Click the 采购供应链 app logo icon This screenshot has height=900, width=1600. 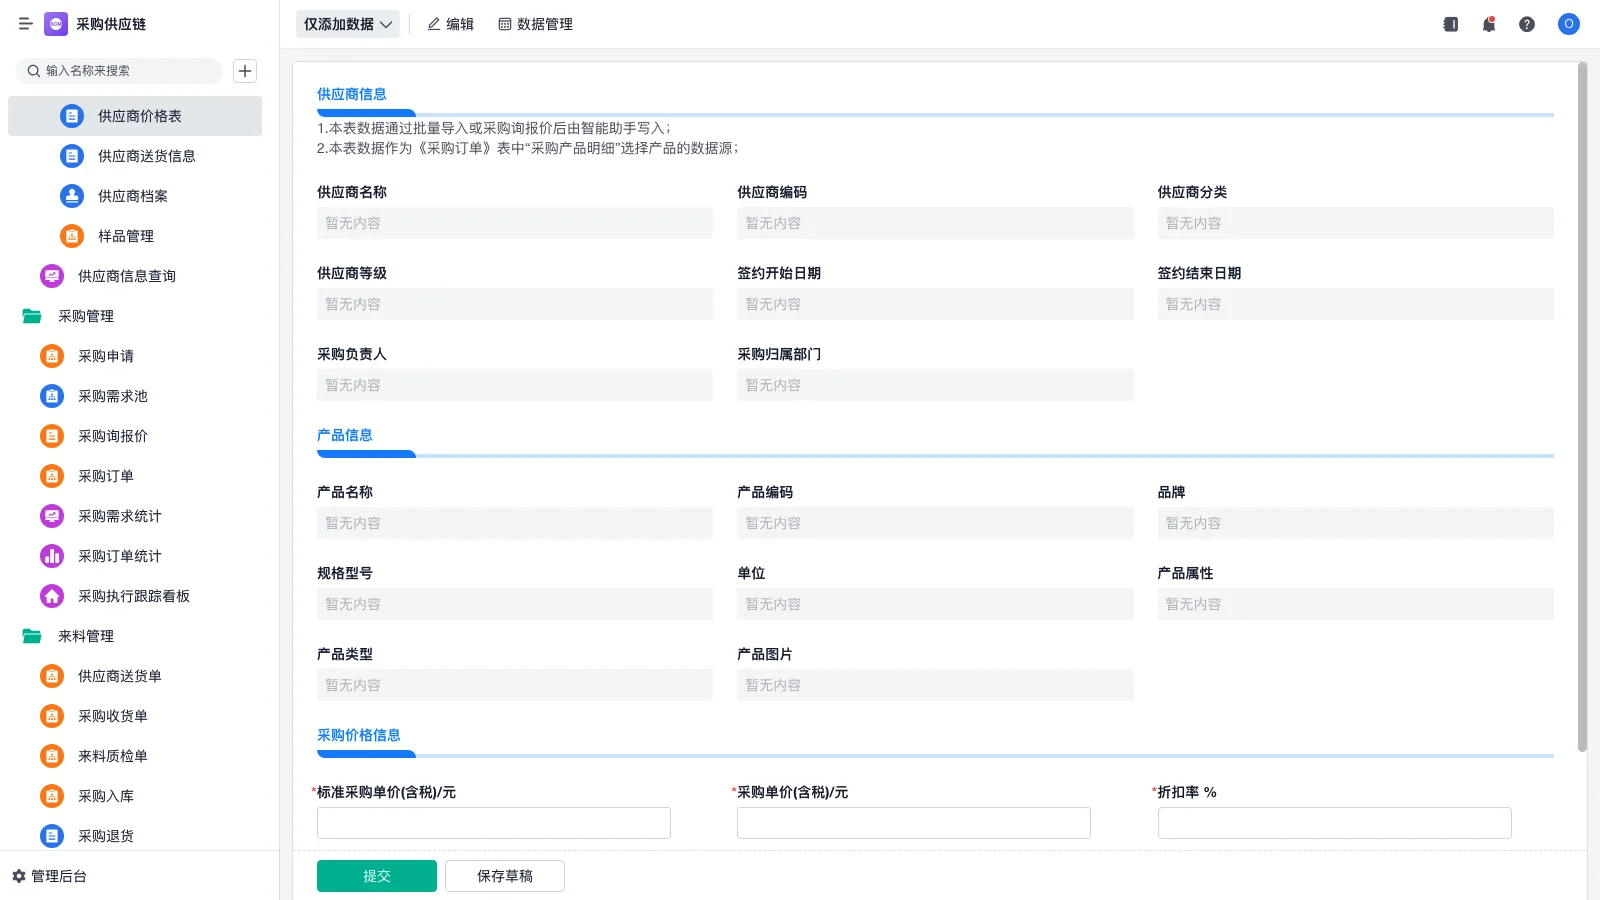pyautogui.click(x=56, y=24)
